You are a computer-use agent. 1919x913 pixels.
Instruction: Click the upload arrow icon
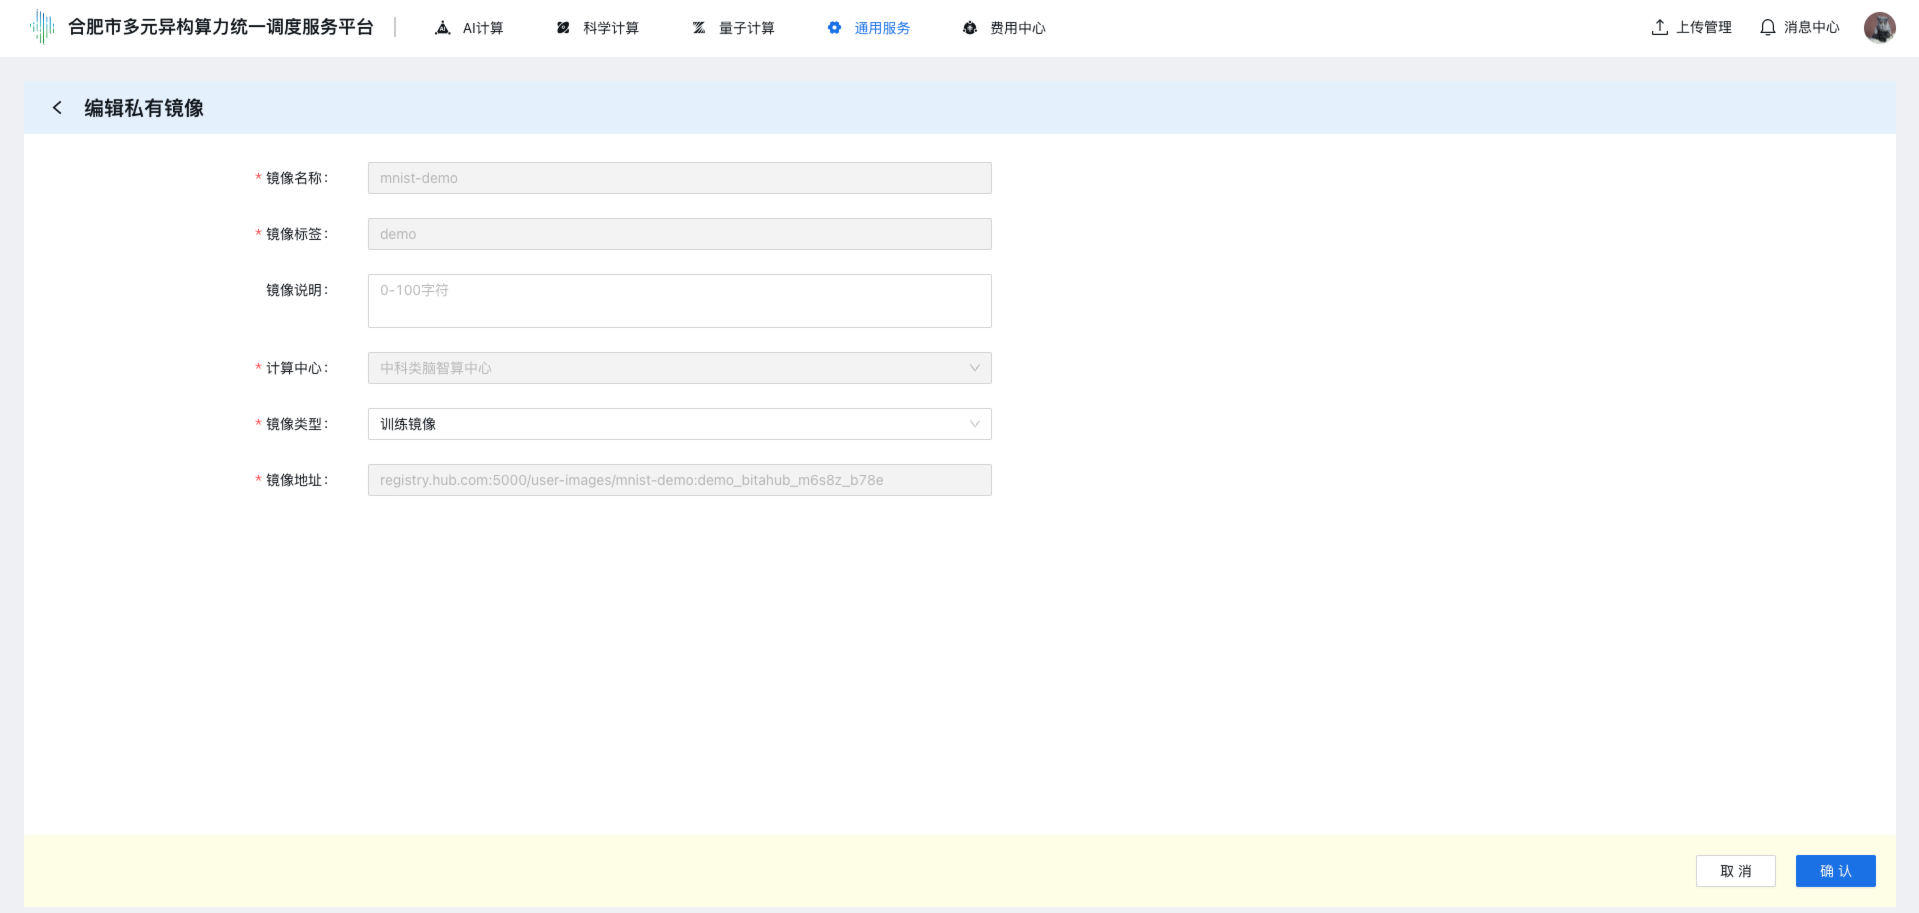click(1660, 27)
